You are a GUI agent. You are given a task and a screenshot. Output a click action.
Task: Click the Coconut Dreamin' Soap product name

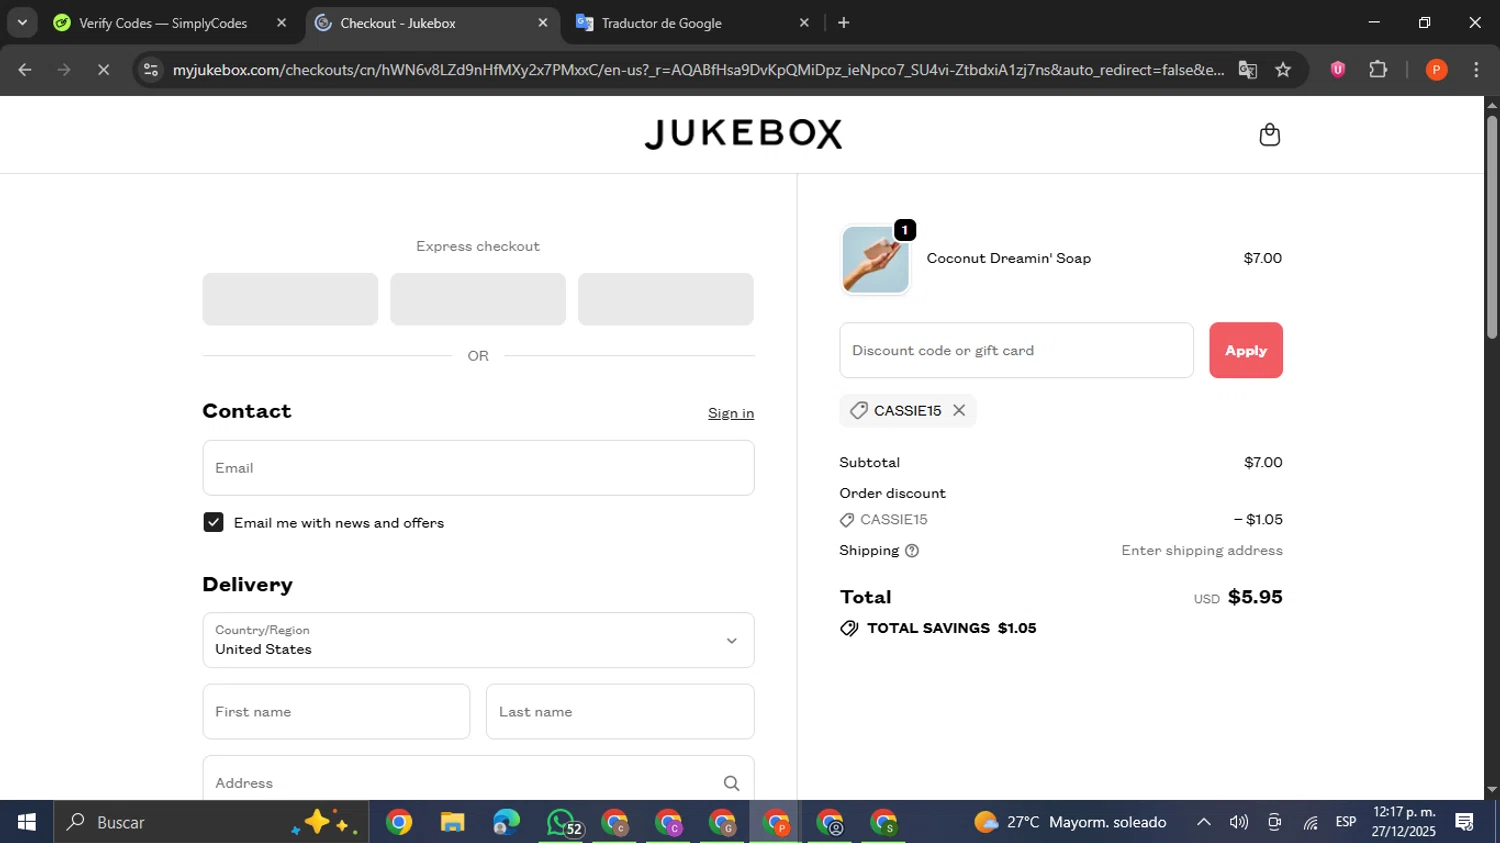(1008, 258)
